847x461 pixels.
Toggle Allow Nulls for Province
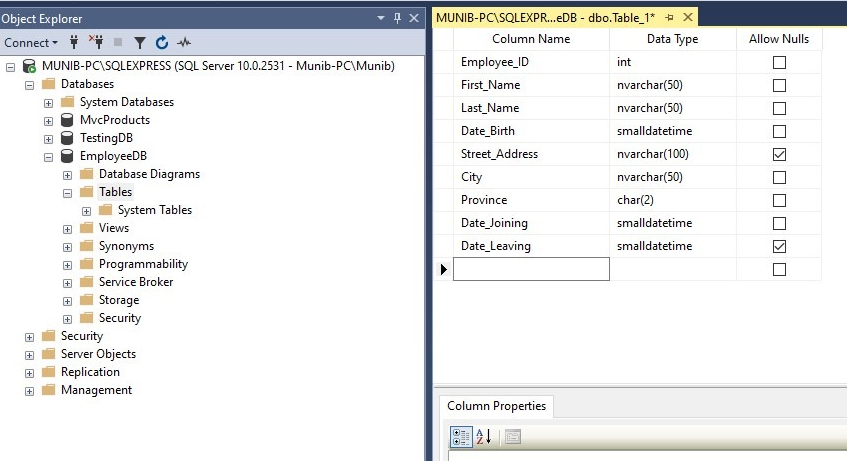[779, 201]
